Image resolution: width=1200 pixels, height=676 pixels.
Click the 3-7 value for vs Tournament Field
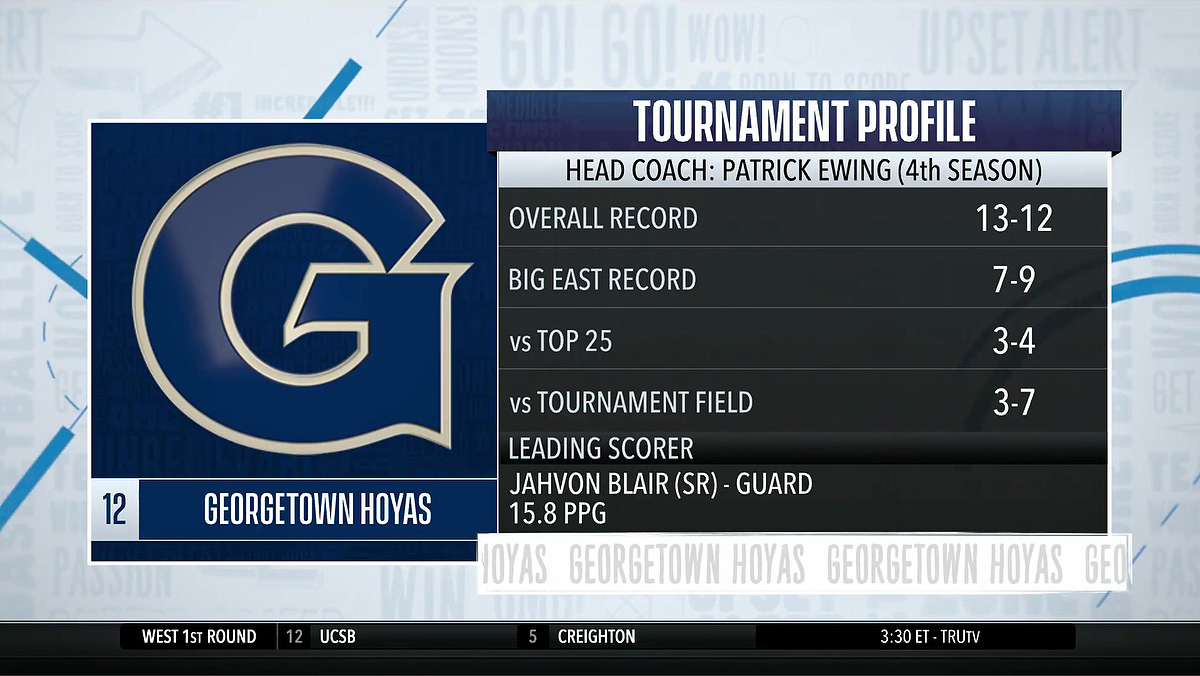point(1014,402)
